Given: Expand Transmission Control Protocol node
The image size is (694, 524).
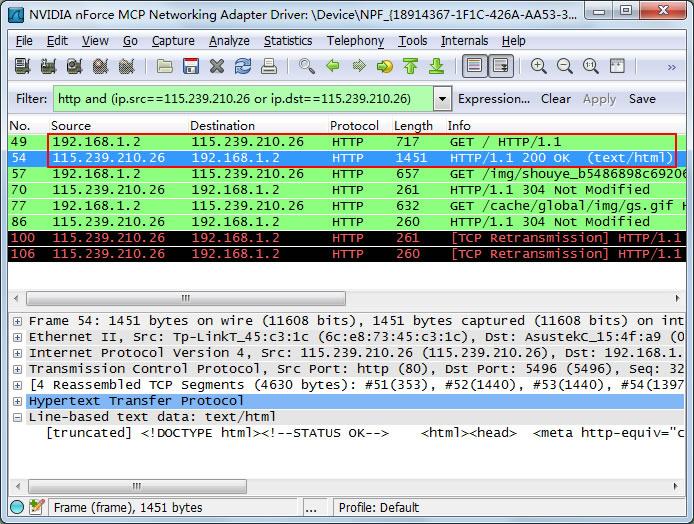Looking at the screenshot, I should tap(17, 369).
